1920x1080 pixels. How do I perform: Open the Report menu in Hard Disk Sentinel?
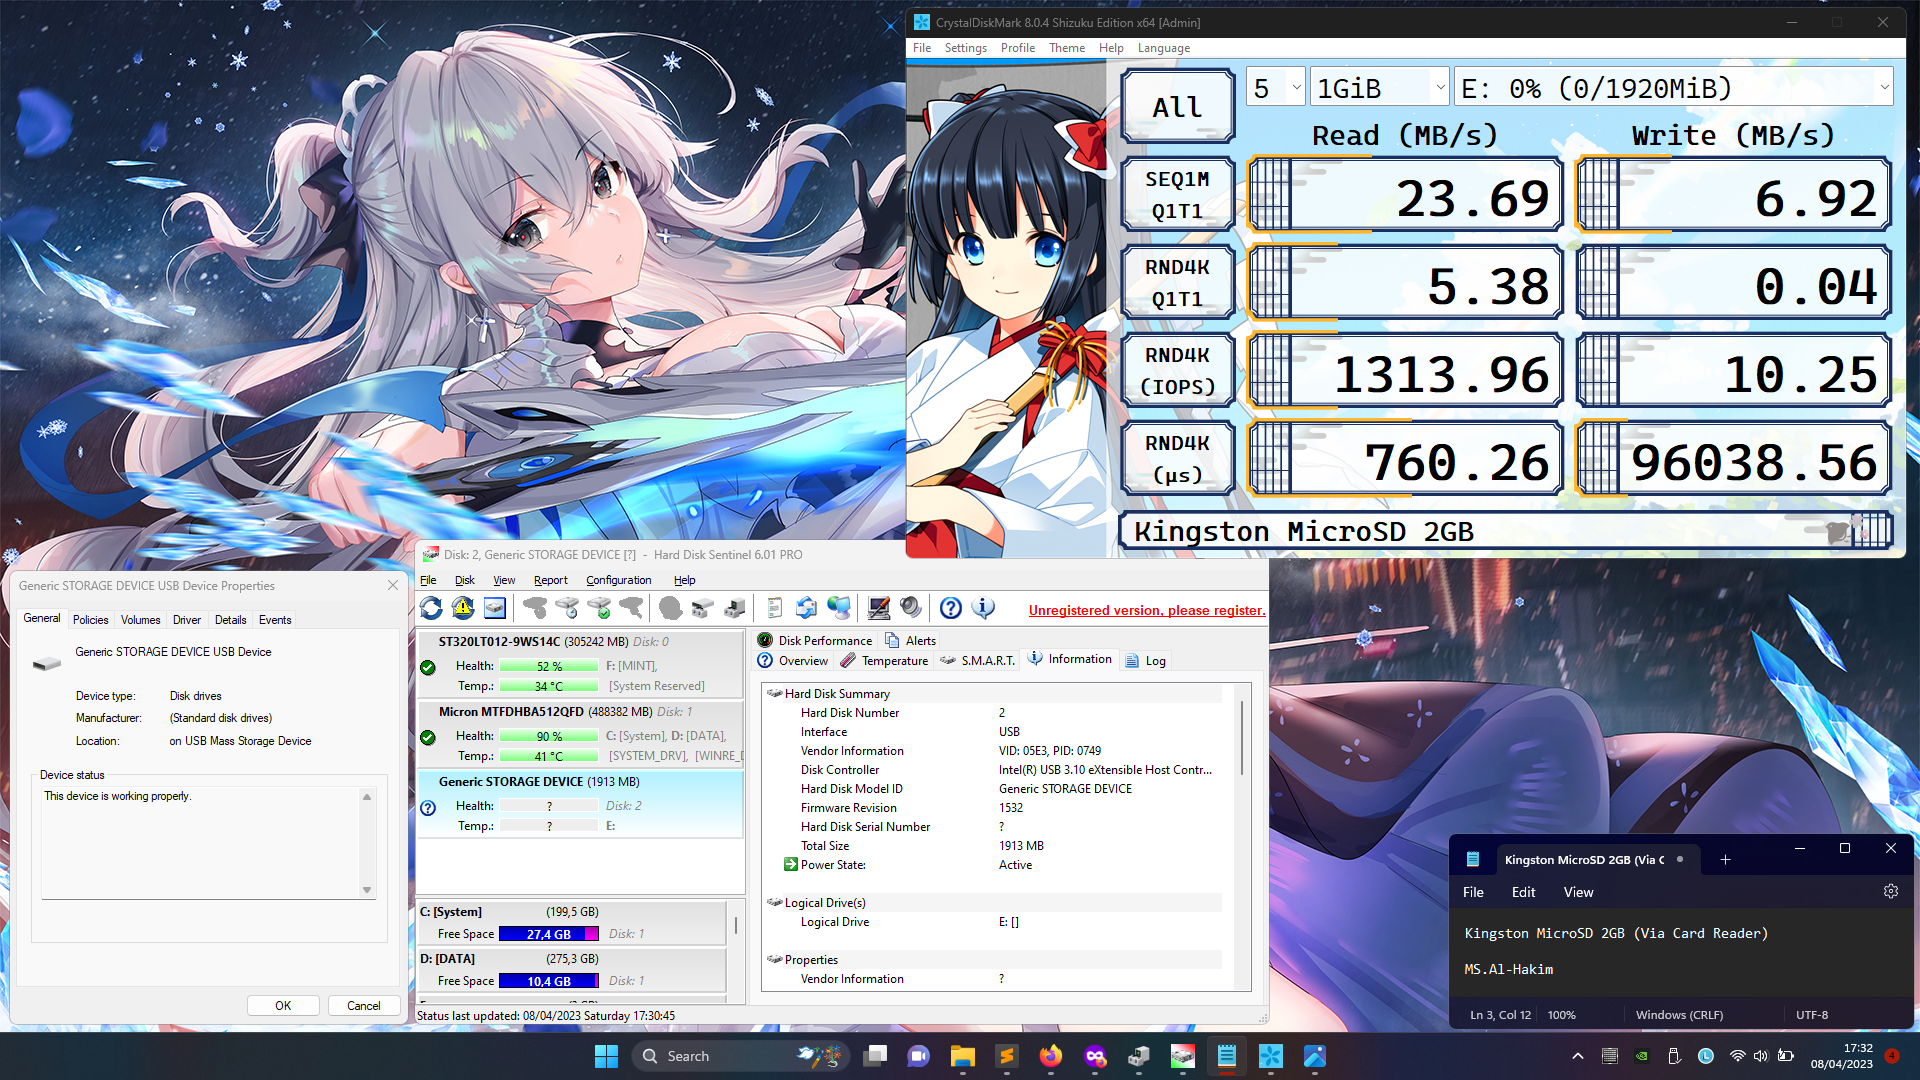pos(550,580)
